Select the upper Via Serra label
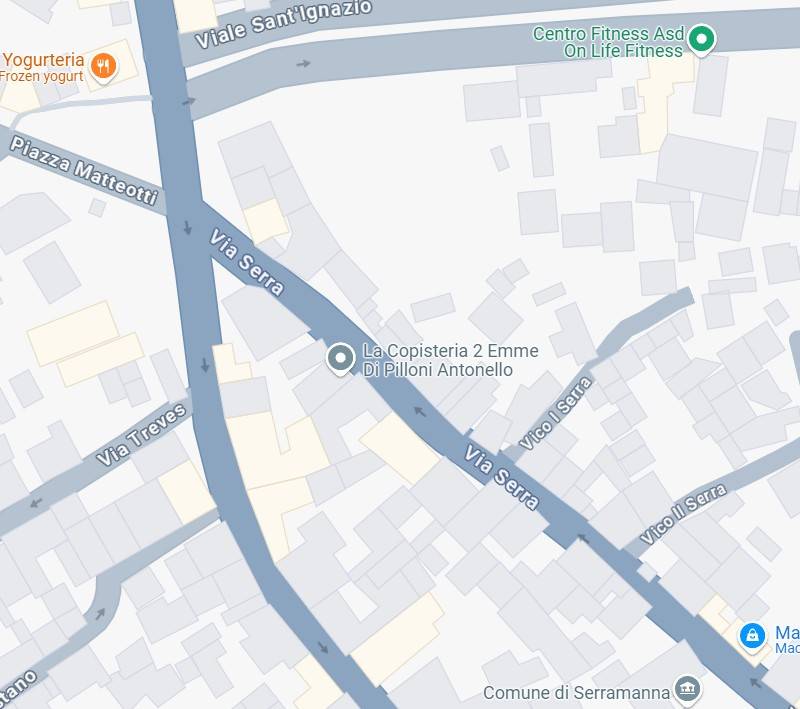The image size is (800, 709). click(x=246, y=262)
